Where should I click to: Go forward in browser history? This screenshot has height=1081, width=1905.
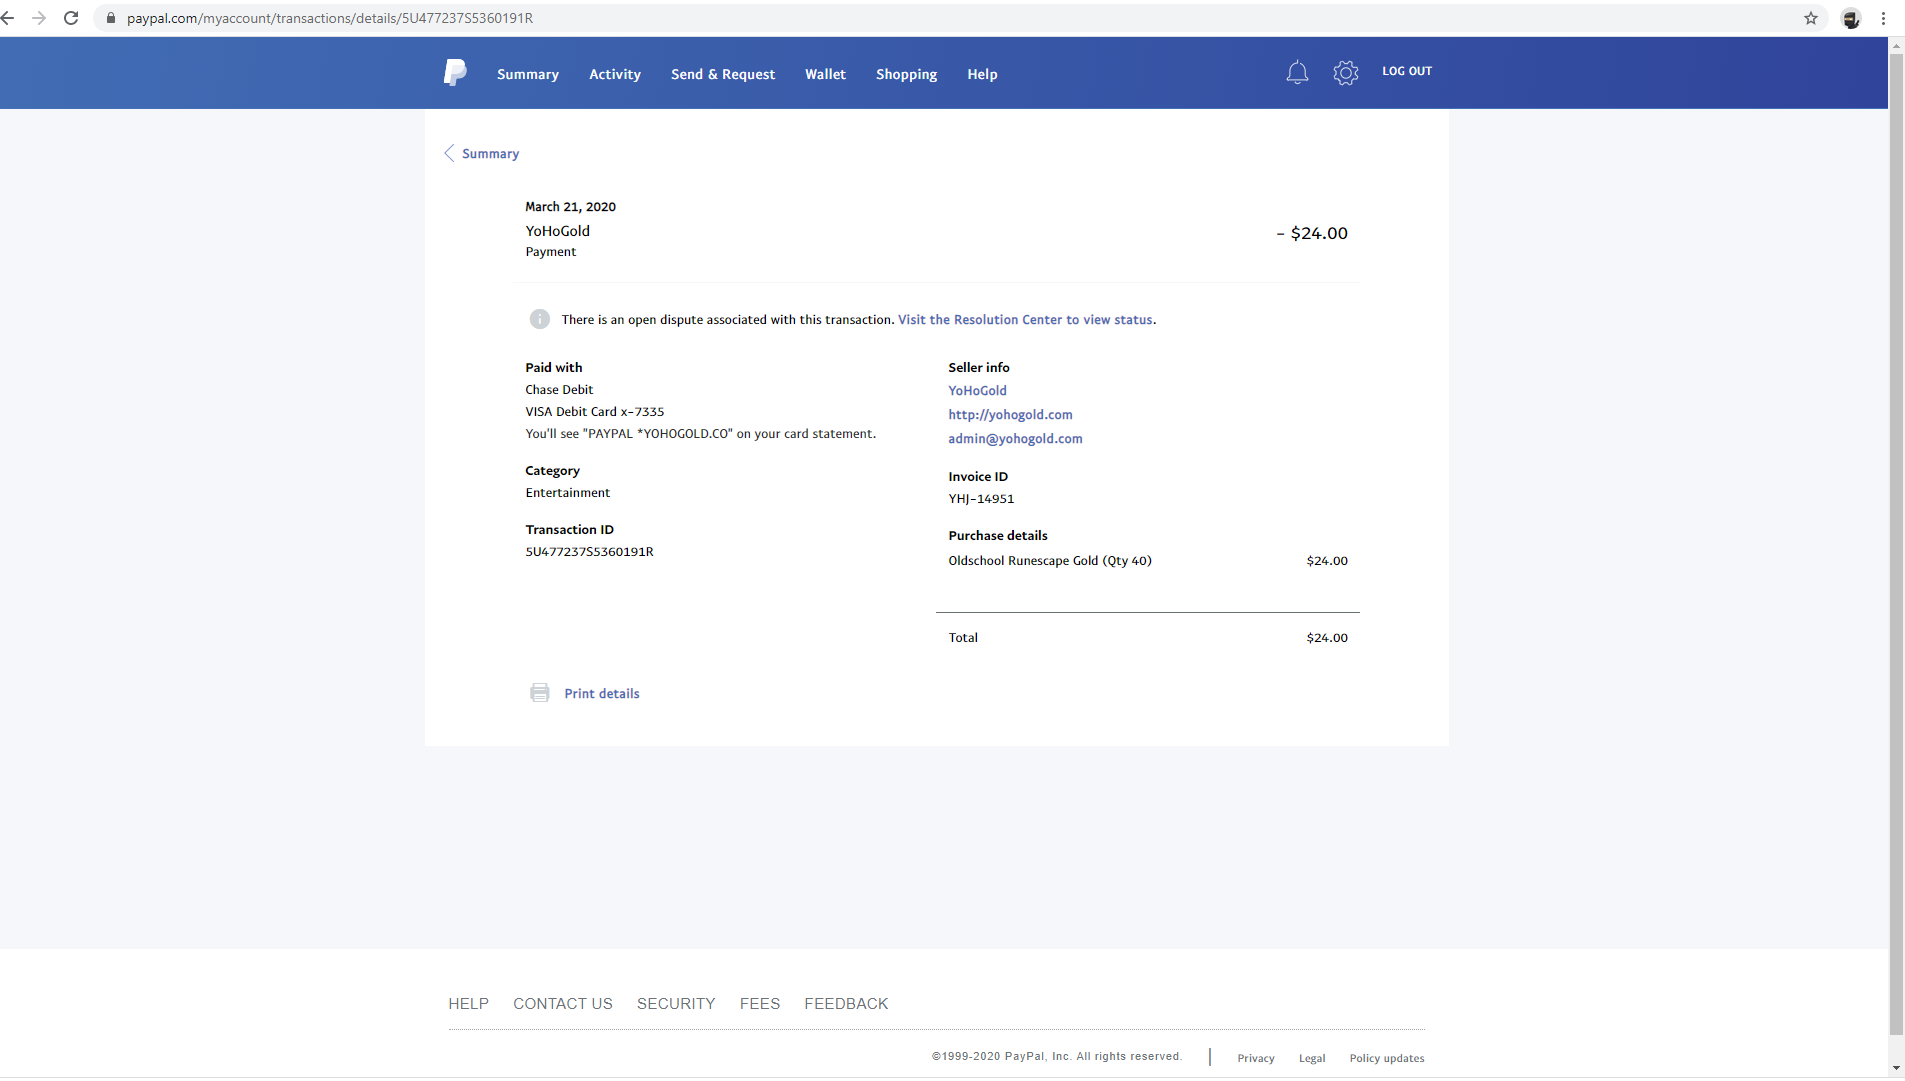pyautogui.click(x=39, y=18)
